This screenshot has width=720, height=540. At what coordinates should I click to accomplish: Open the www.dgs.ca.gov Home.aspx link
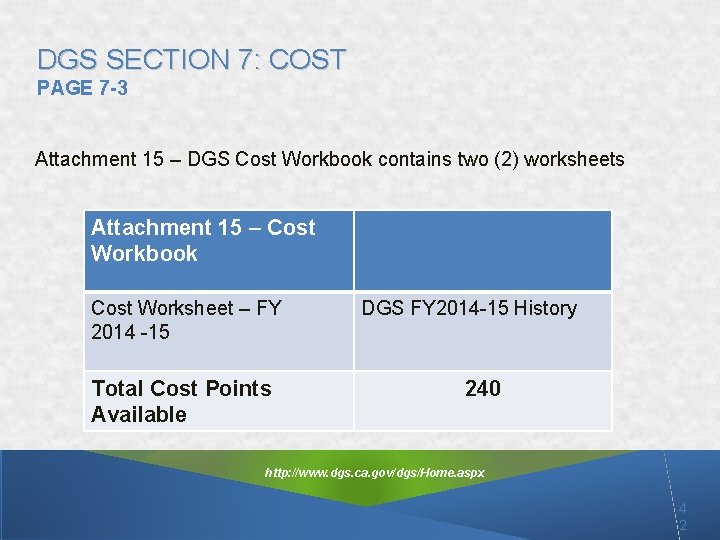tap(374, 472)
